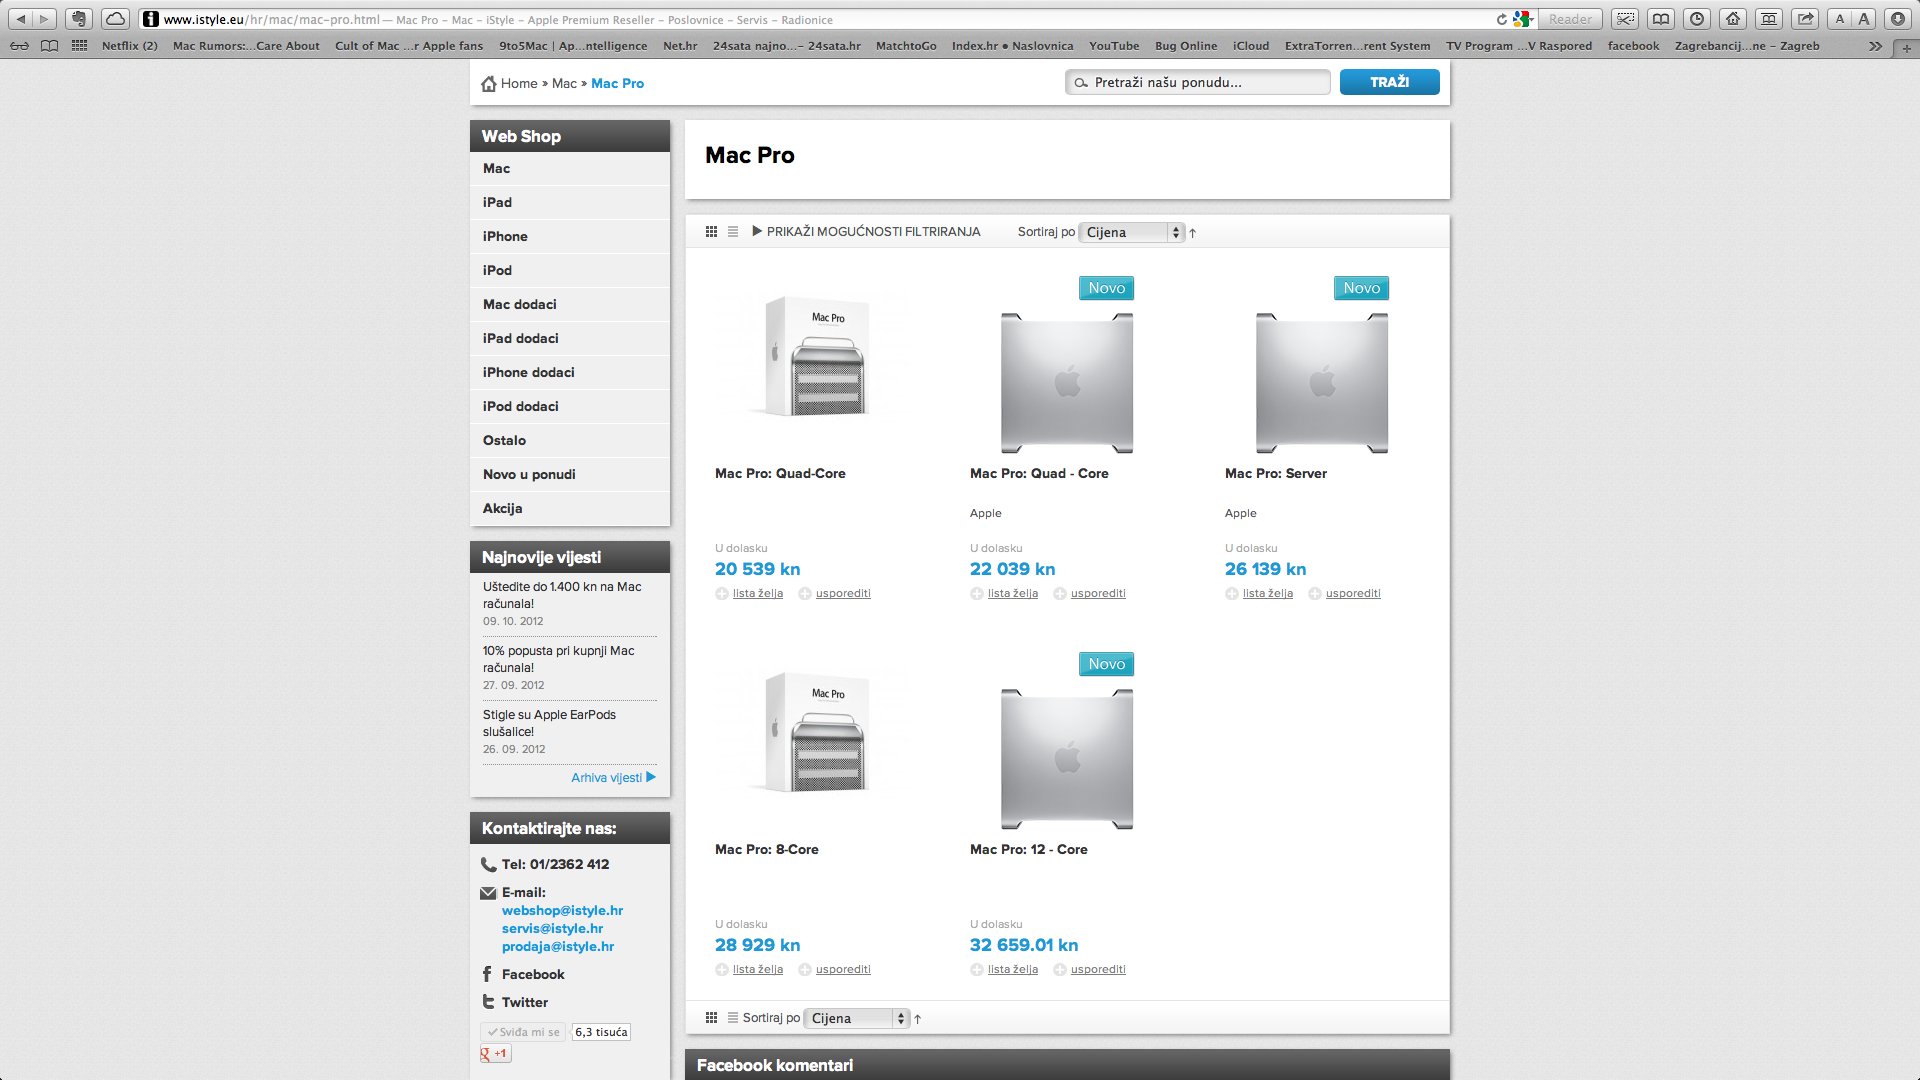Go to the home page via house icon
1920x1080 pixels.
pos(1733,19)
